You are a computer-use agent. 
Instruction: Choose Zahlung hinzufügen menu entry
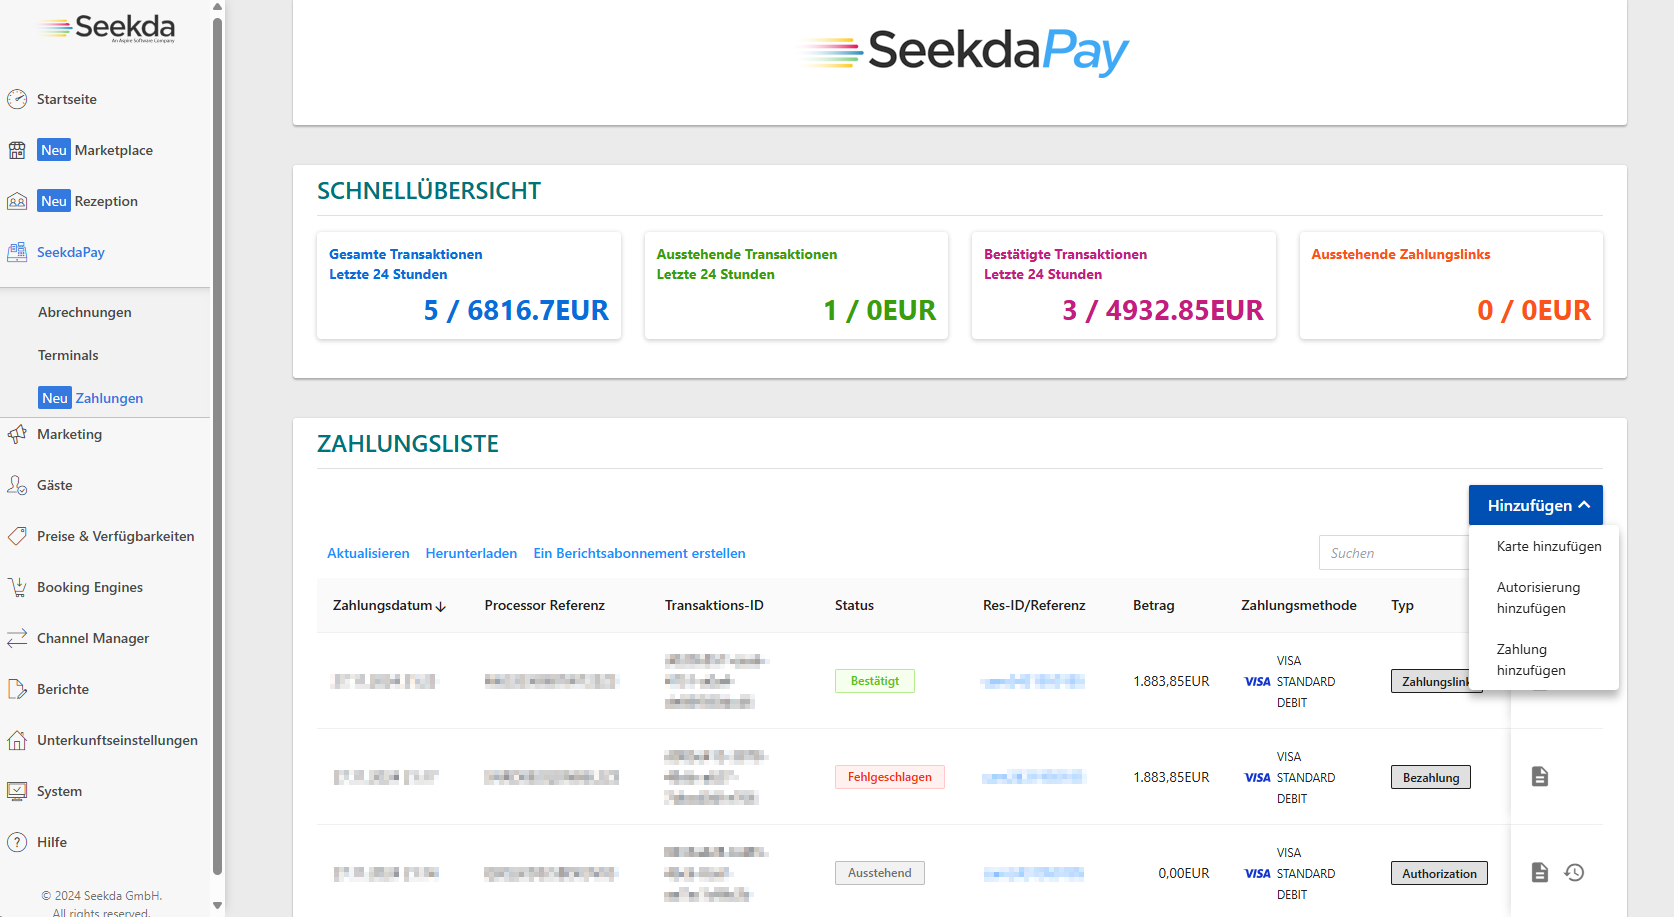click(1531, 659)
